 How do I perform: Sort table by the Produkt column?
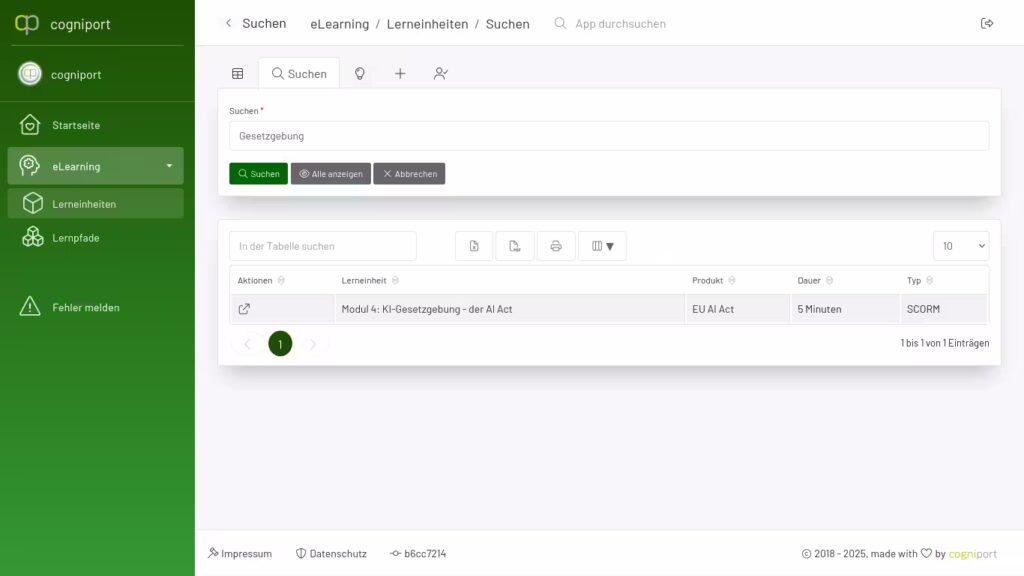point(731,281)
